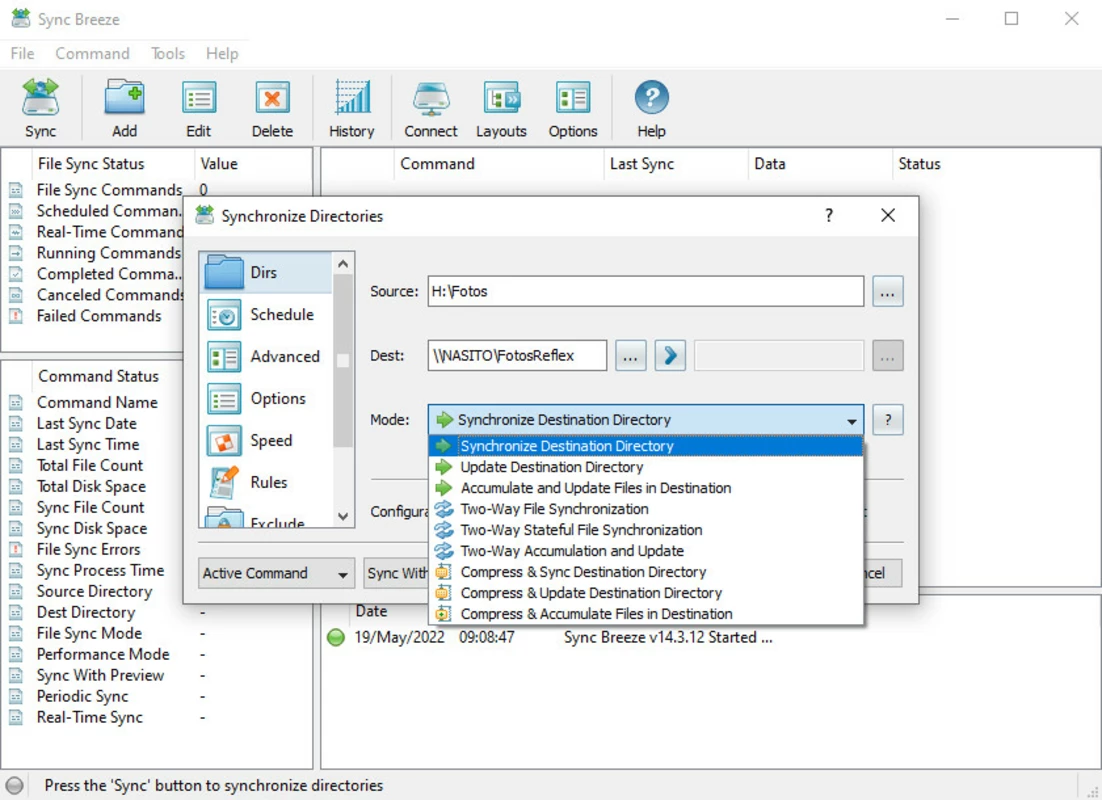Click the Connect toolbar icon
This screenshot has height=800, width=1102.
click(431, 98)
